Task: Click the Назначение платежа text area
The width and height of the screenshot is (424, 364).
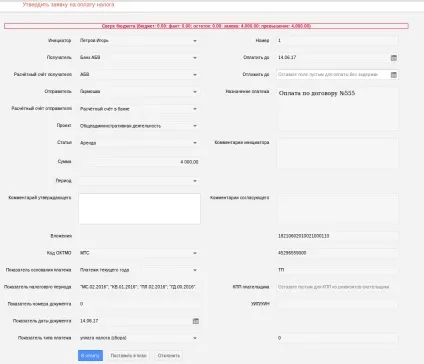Action: tap(337, 109)
